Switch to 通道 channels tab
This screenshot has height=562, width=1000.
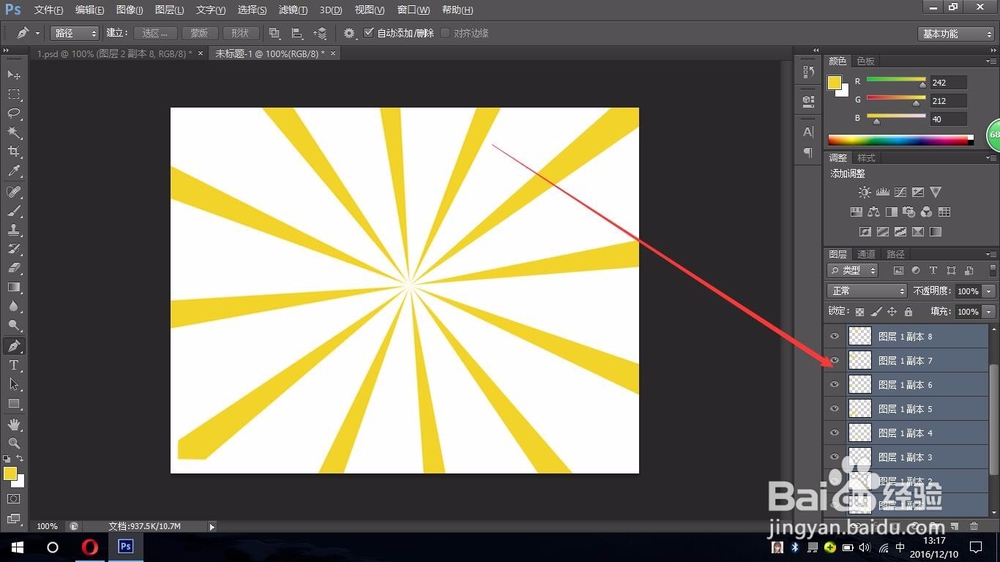pos(865,254)
